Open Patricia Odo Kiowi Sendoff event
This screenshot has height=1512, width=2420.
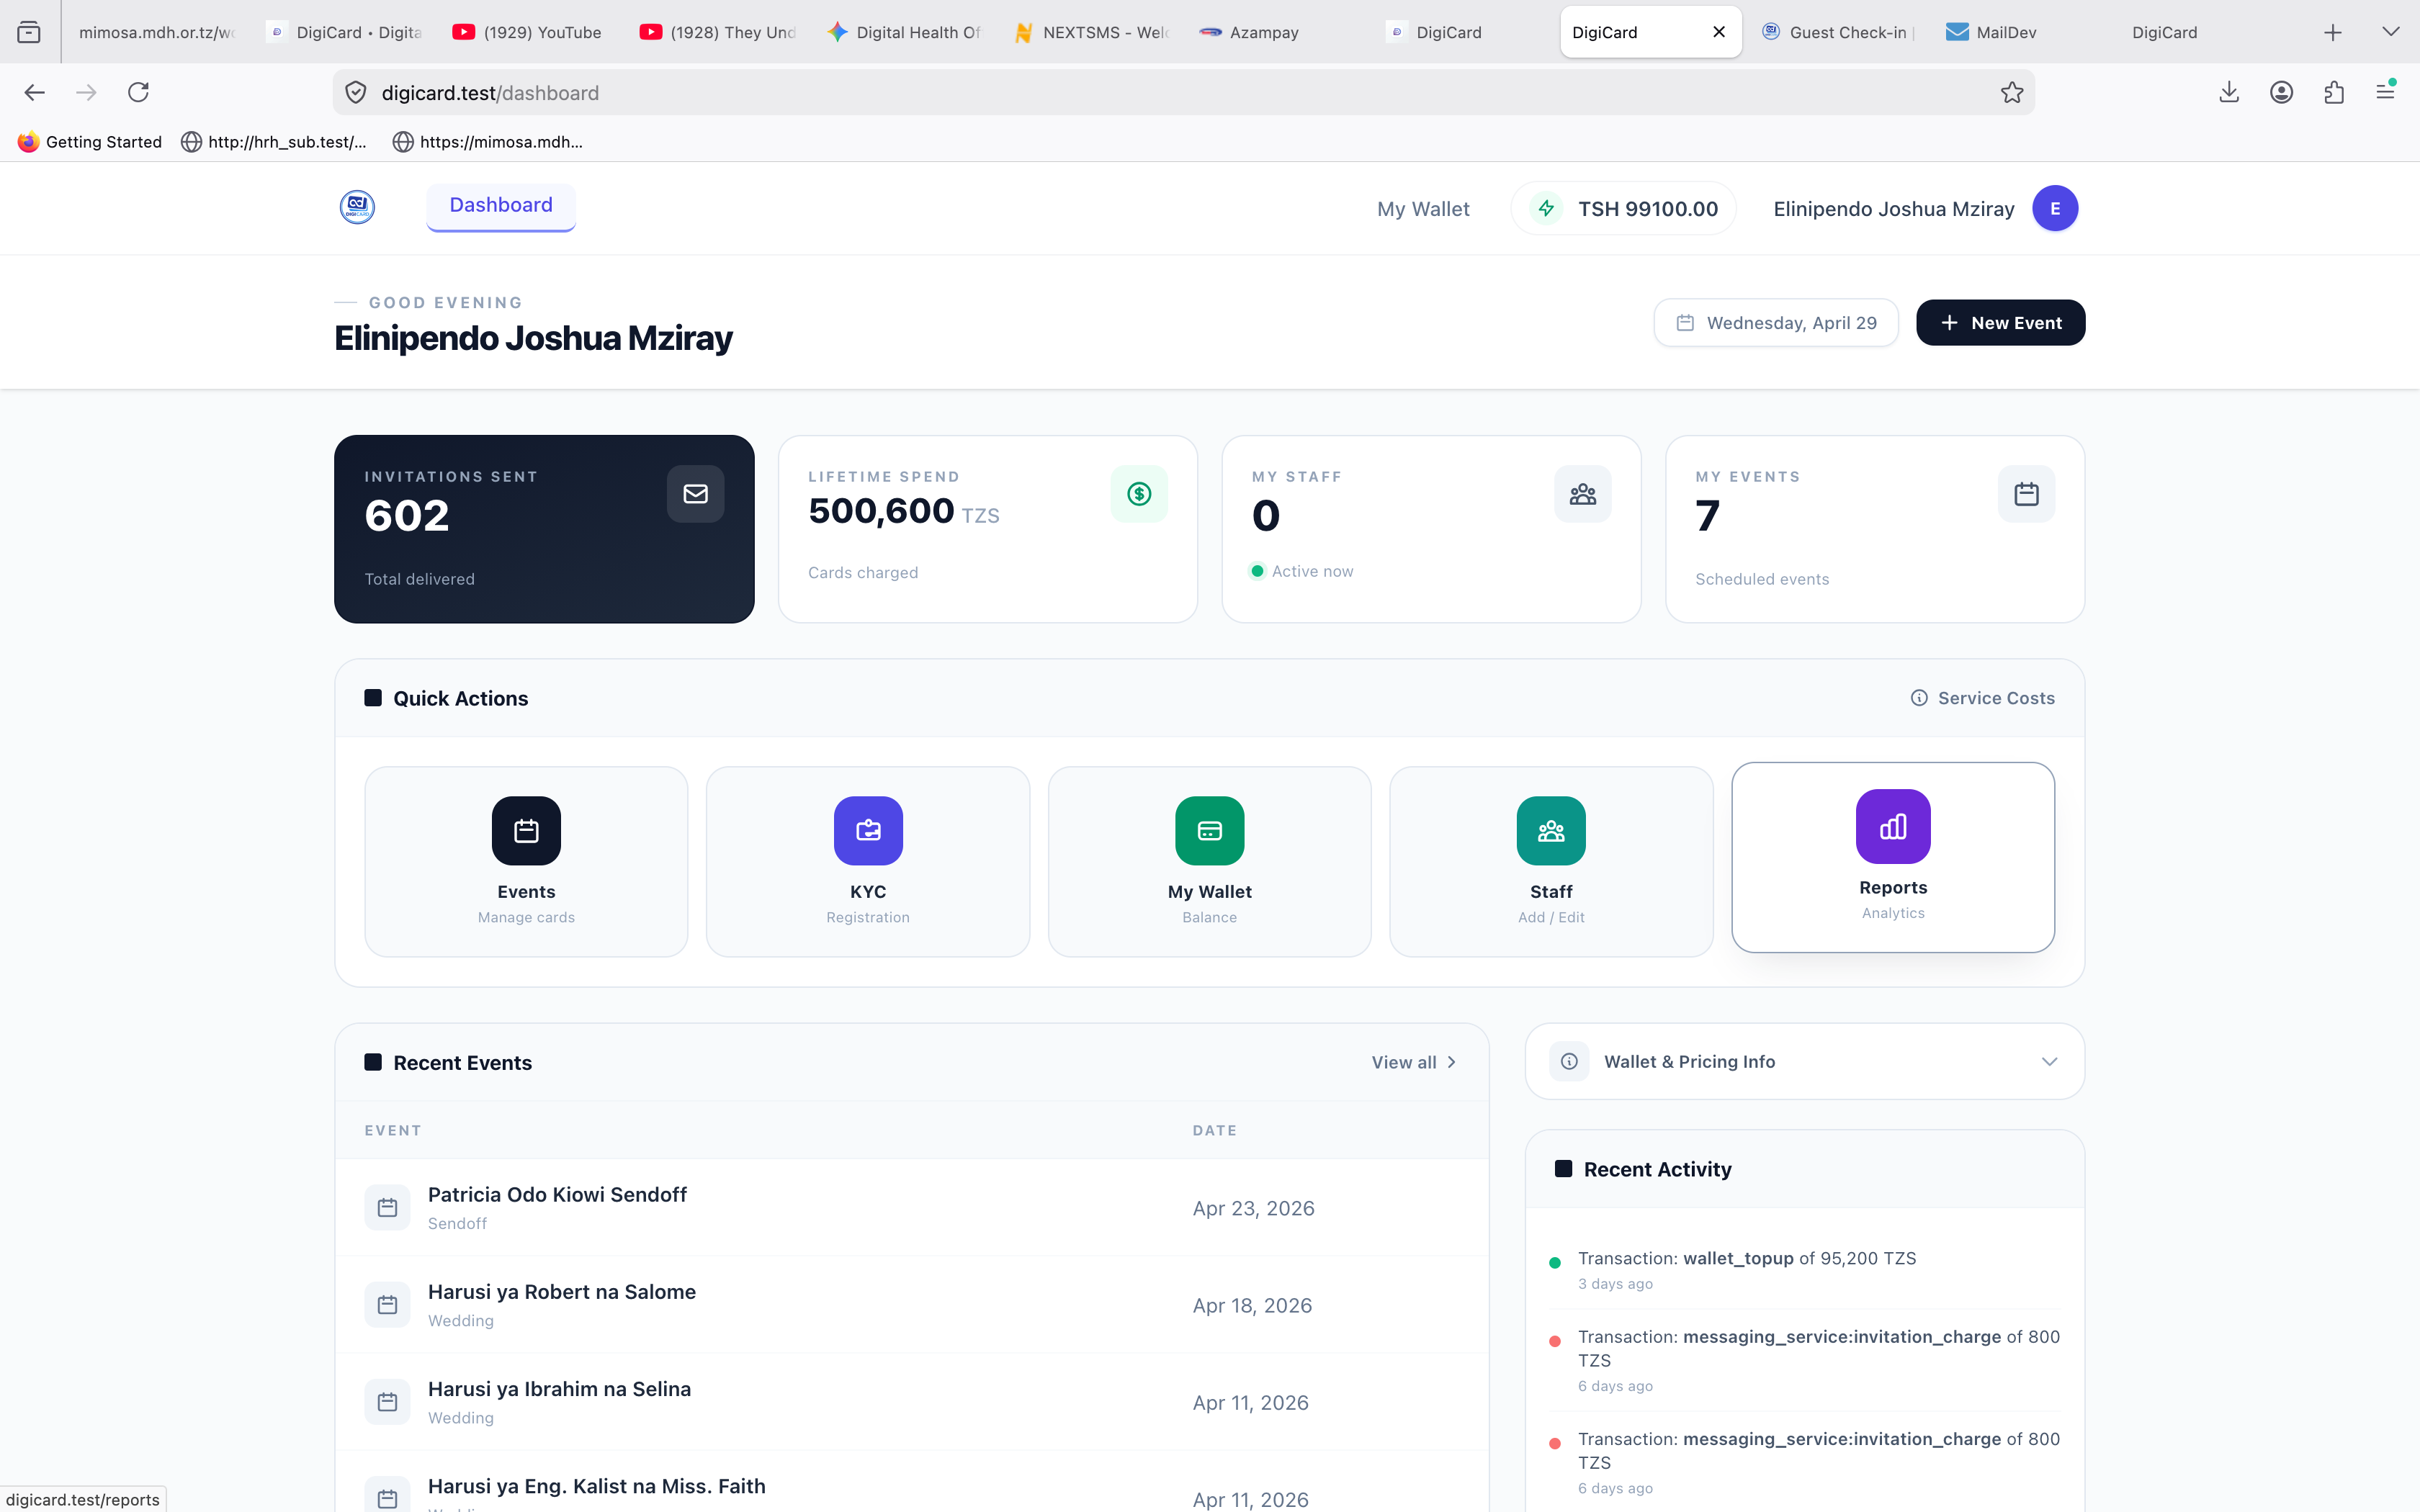557,1195
